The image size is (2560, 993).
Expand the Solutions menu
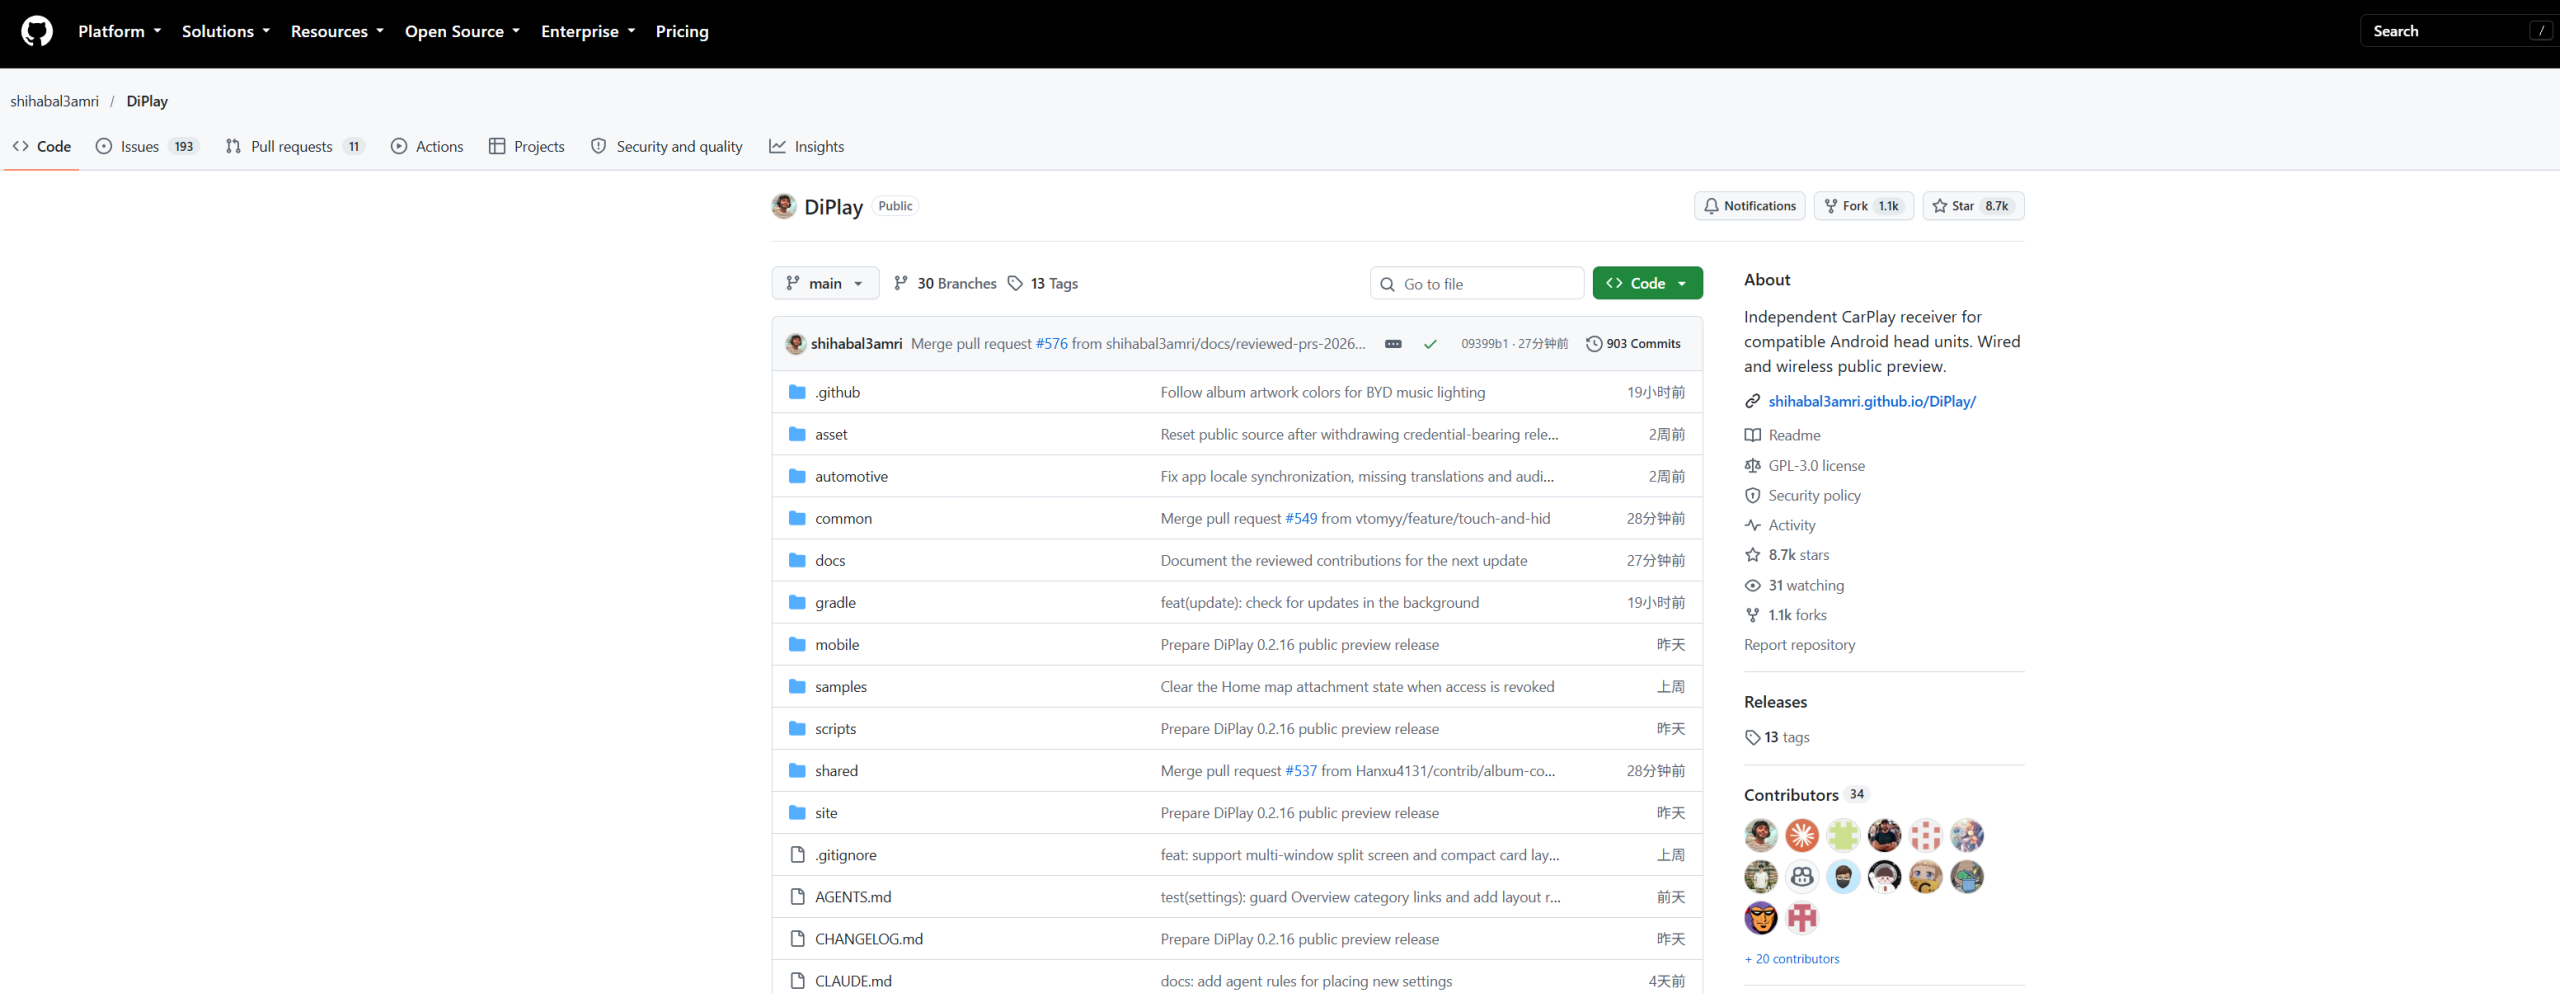click(x=226, y=31)
